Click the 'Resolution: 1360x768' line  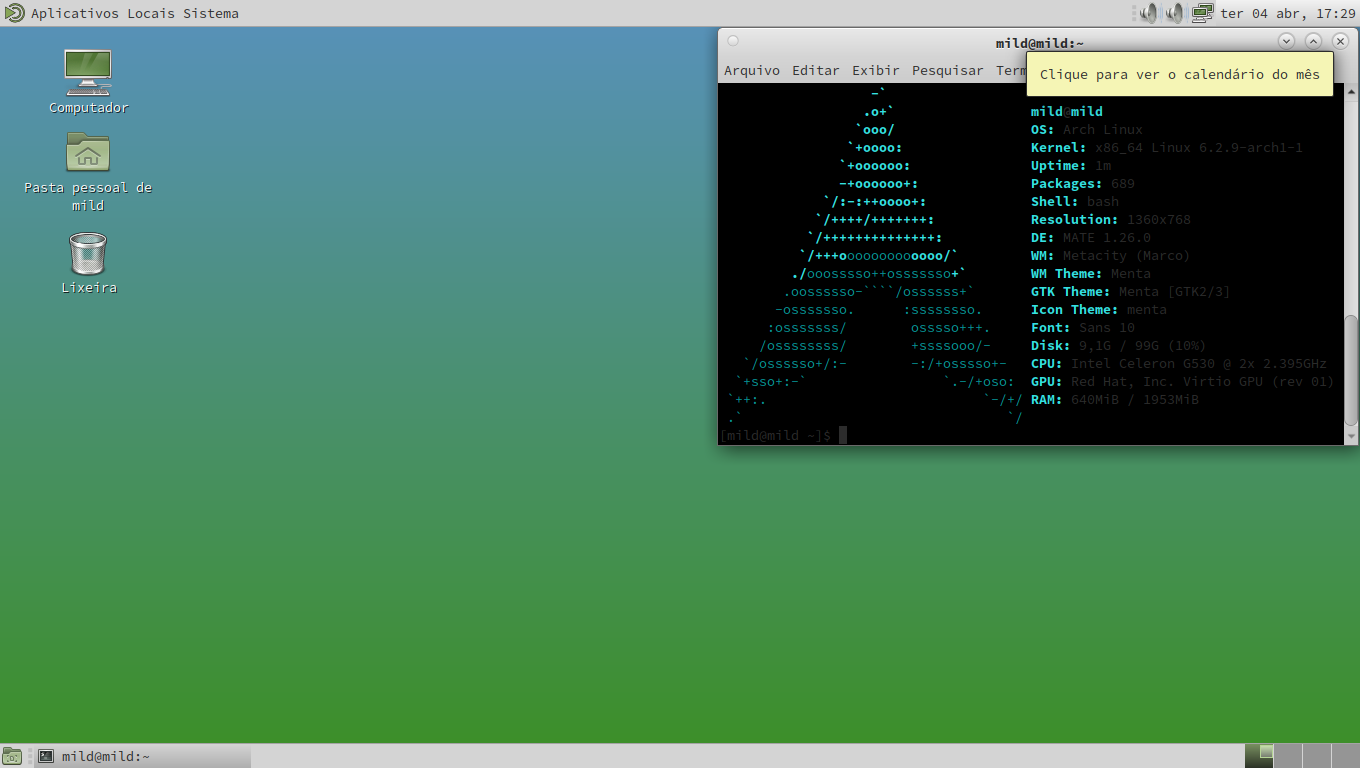tap(1111, 220)
